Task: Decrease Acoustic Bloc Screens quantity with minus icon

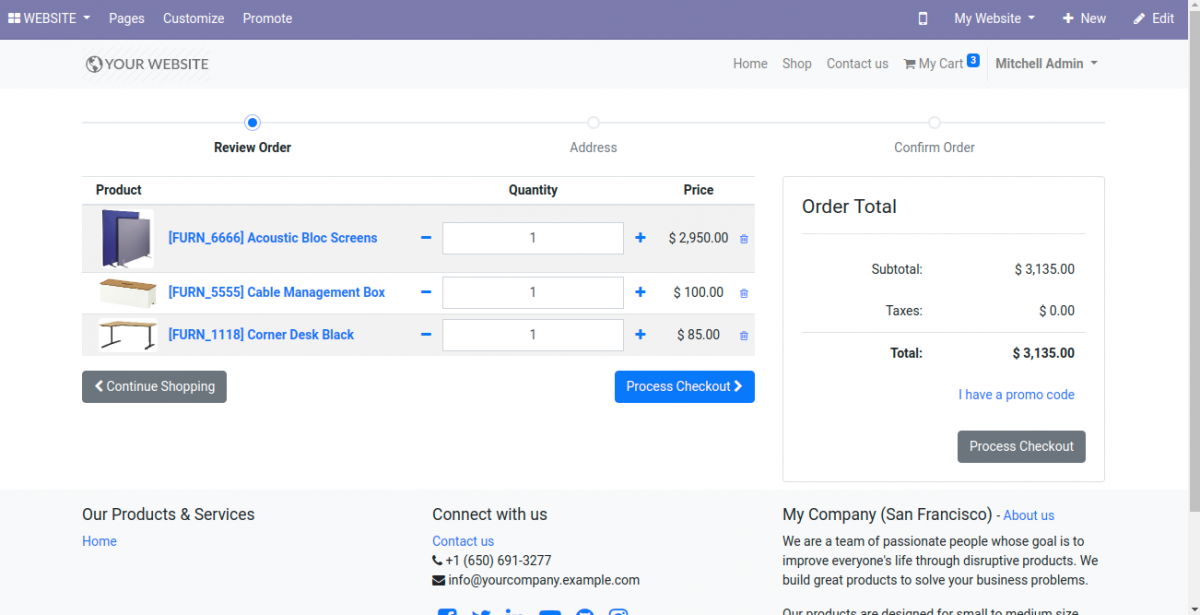Action: coord(425,238)
